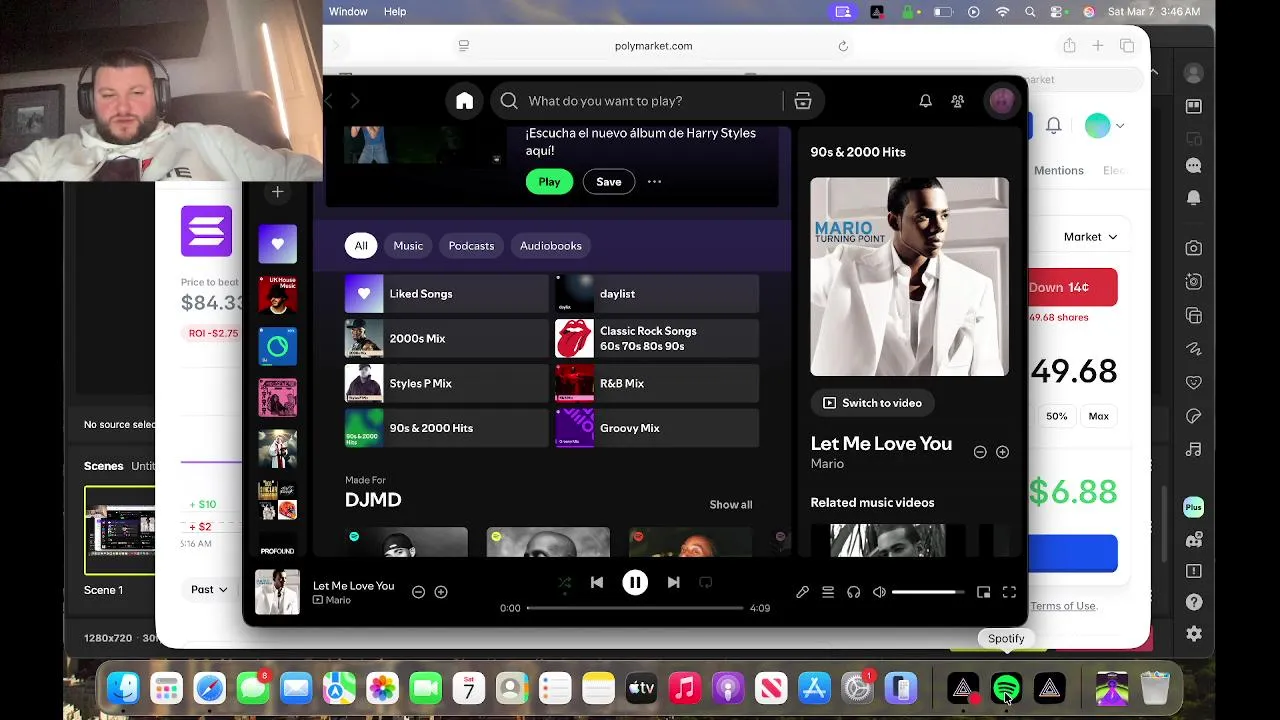The image size is (1280, 720).
Task: Select the Podcasts filter chip
Action: click(471, 246)
